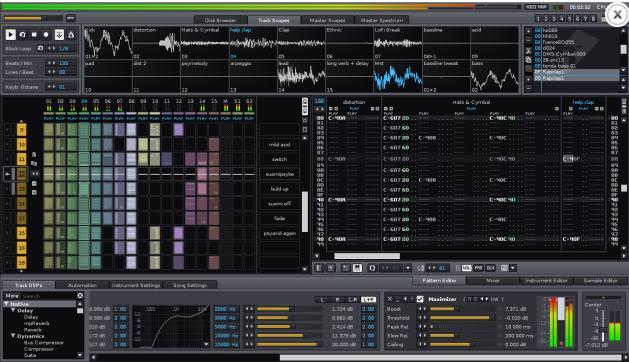This screenshot has width=629, height=362.
Task: Open the Track DSPs tab
Action: click(28, 285)
